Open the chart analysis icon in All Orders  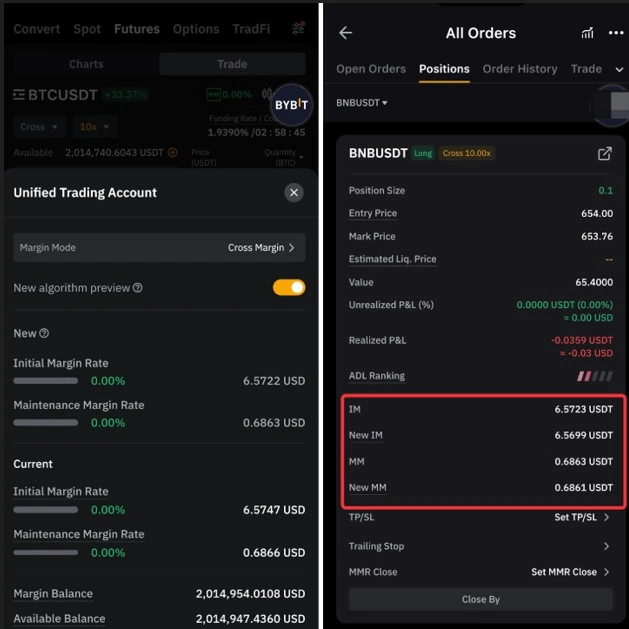[587, 33]
